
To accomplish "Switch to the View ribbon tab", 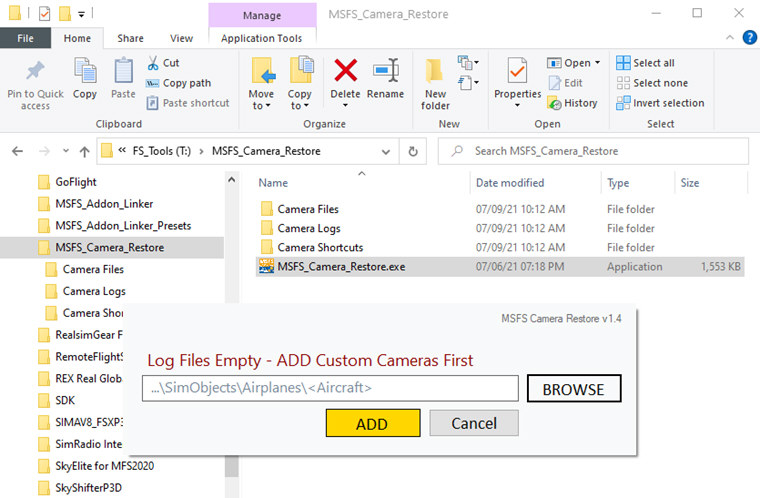I will [181, 38].
